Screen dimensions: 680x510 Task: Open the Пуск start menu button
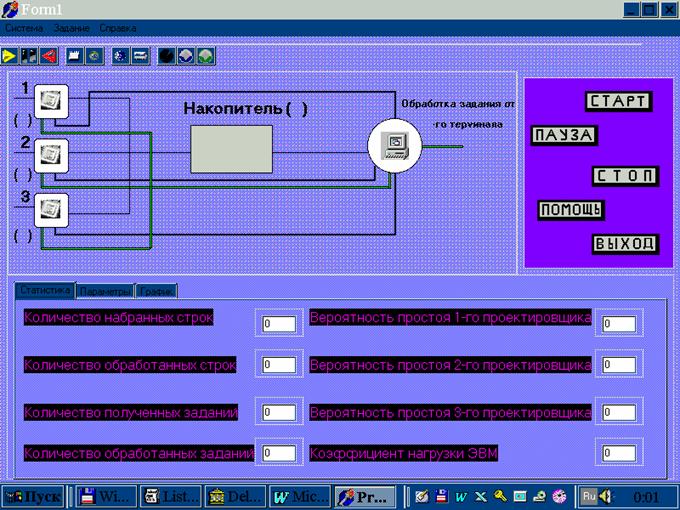36,496
